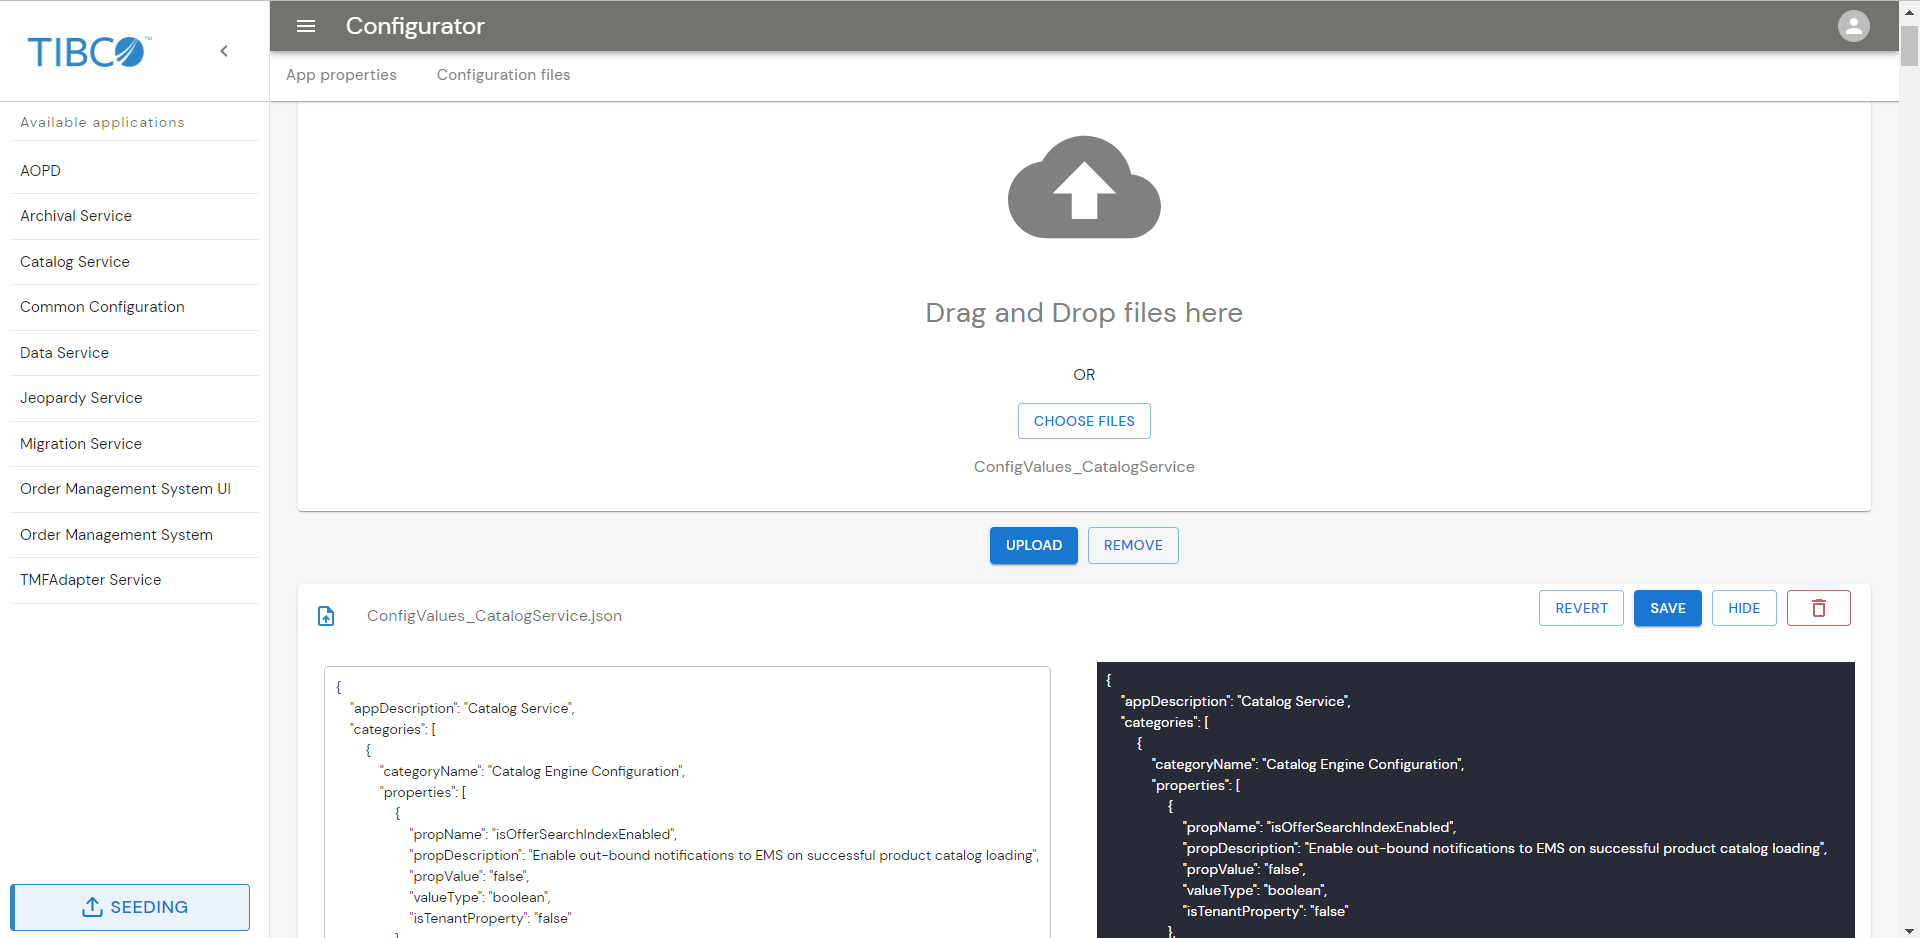
Task: Click the Available applications heading
Action: pyautogui.click(x=102, y=123)
